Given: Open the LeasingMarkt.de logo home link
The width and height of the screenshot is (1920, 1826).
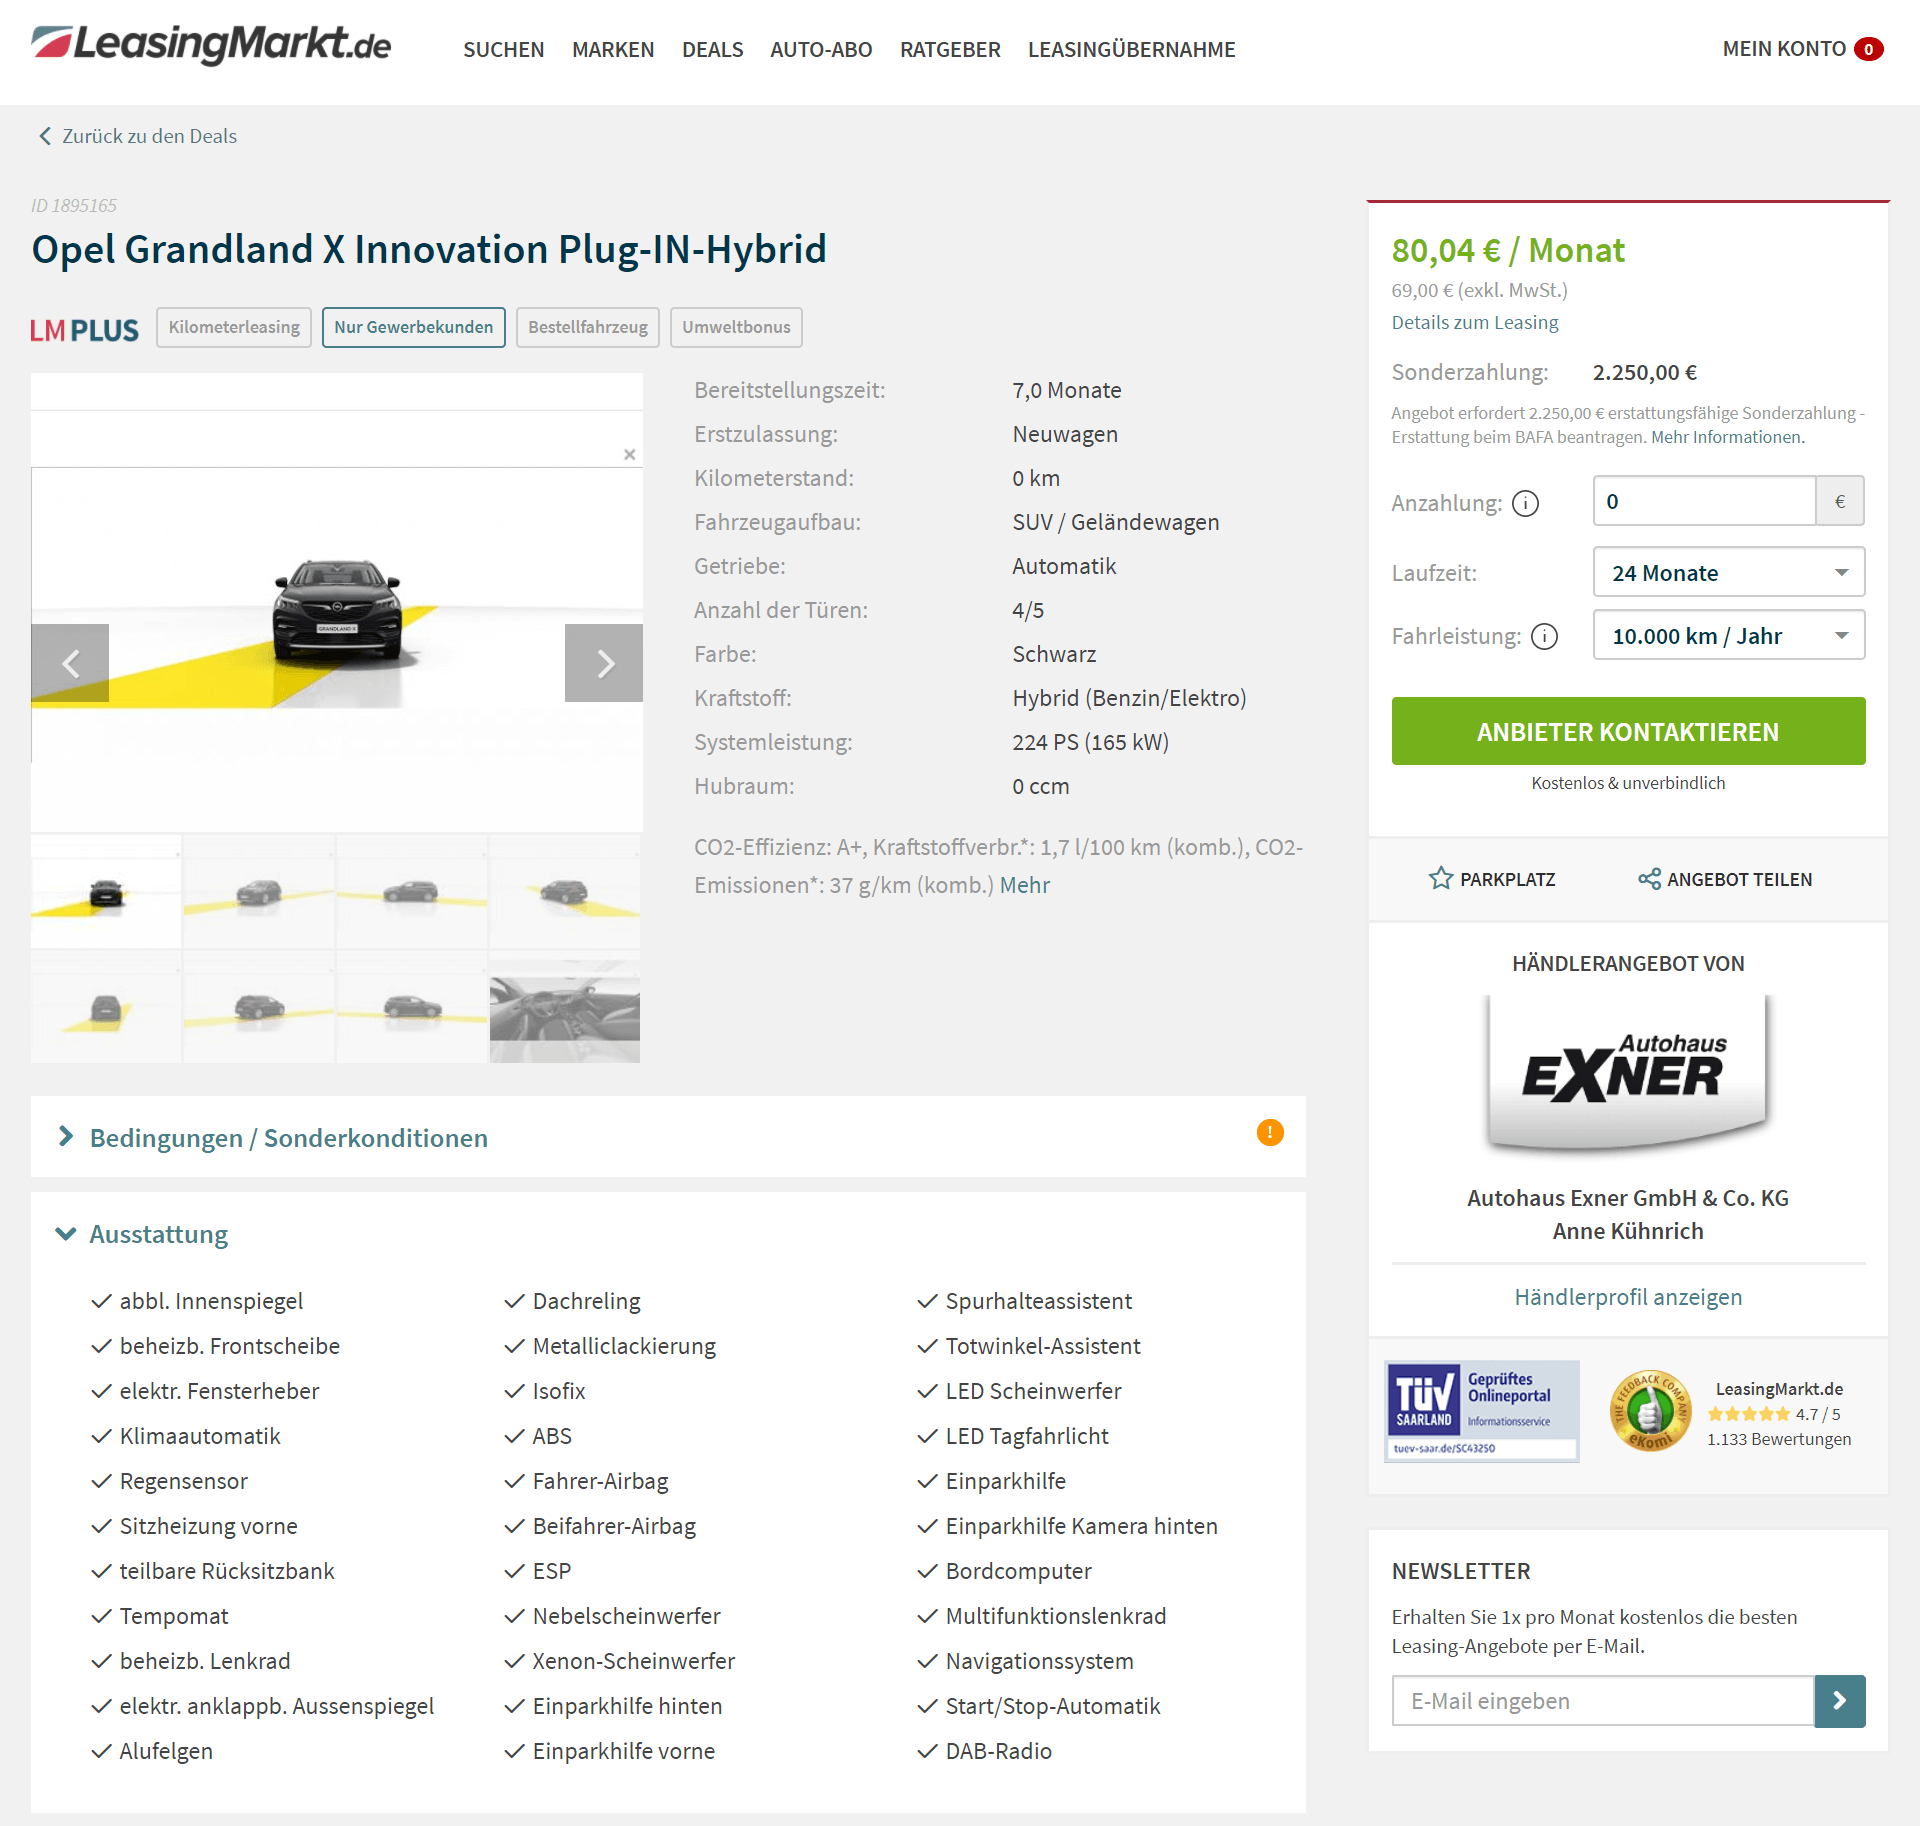Looking at the screenshot, I should [x=211, y=45].
